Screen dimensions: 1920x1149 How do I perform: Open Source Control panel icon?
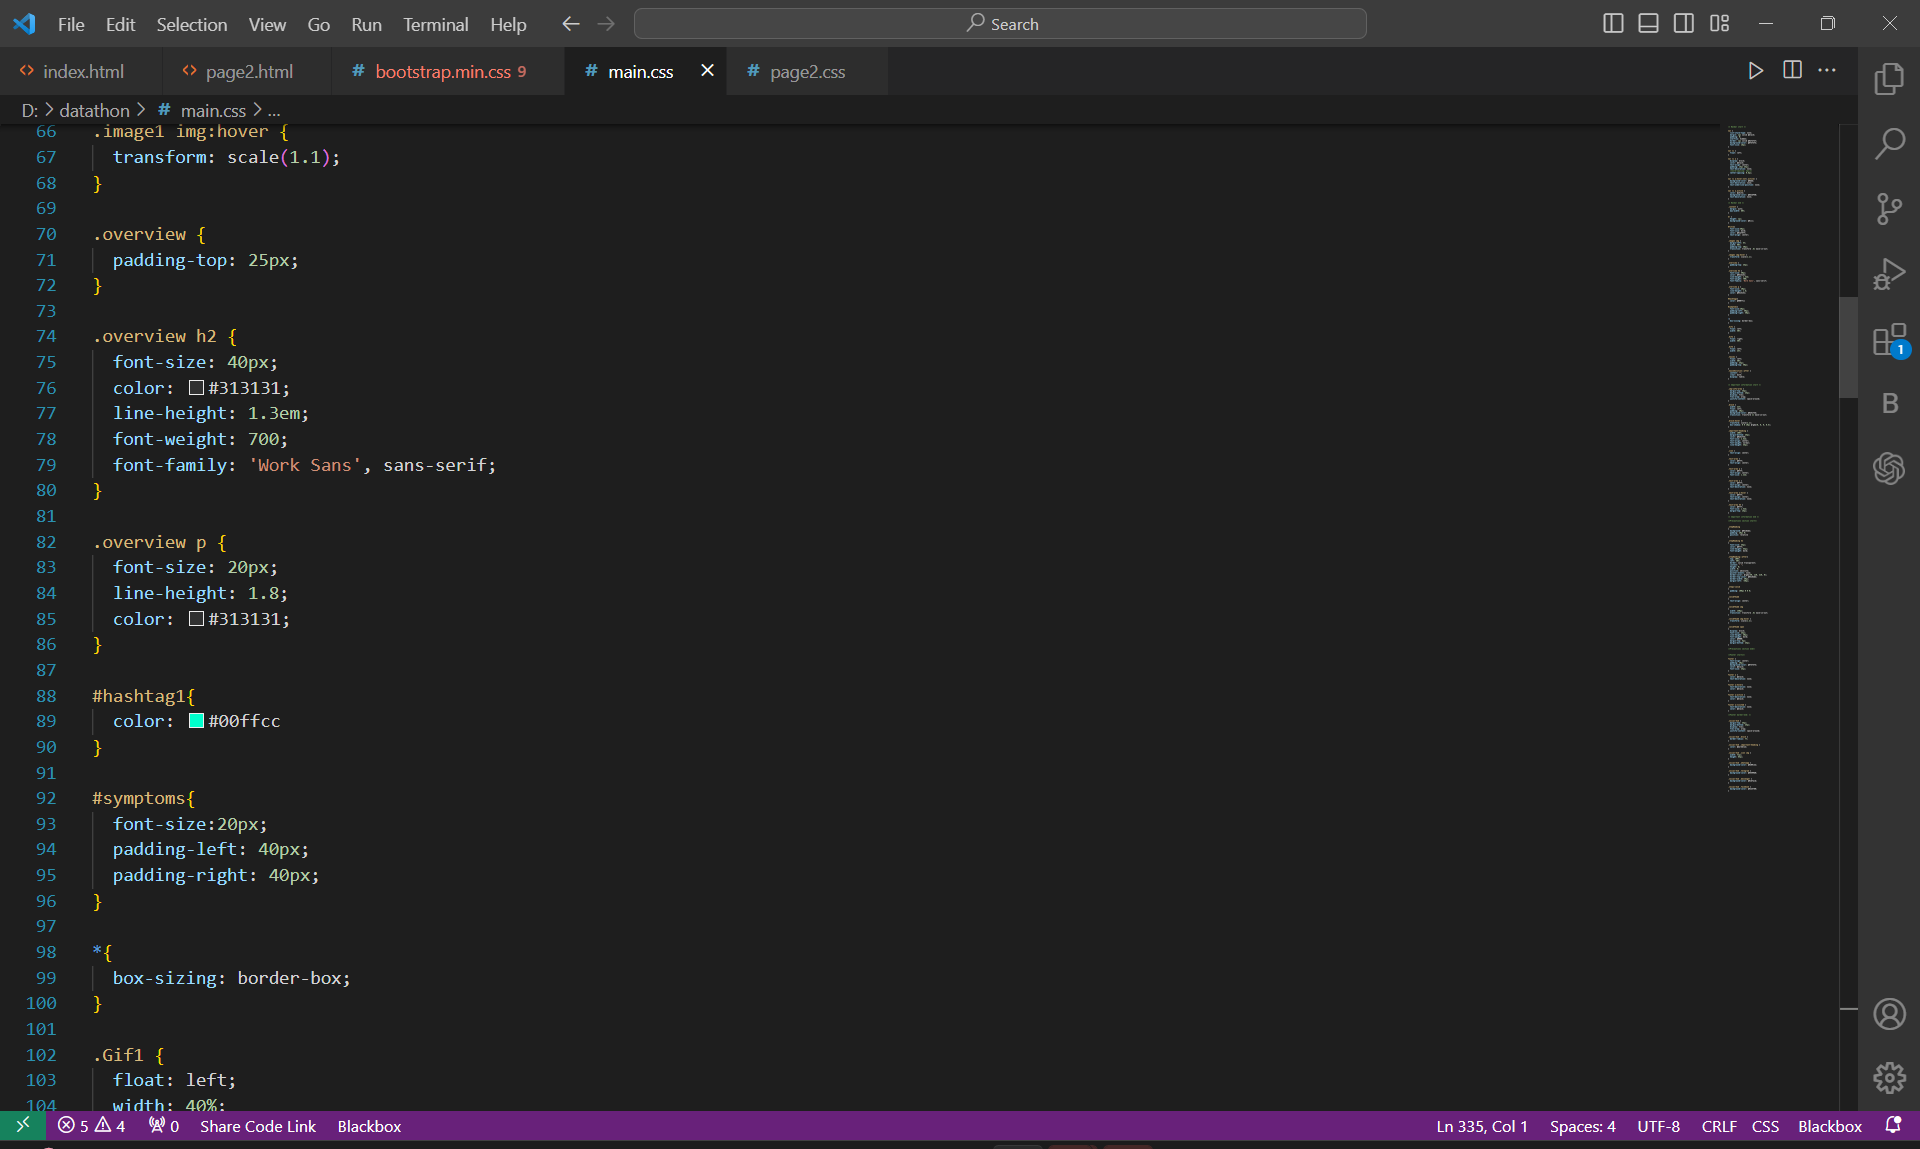point(1889,209)
